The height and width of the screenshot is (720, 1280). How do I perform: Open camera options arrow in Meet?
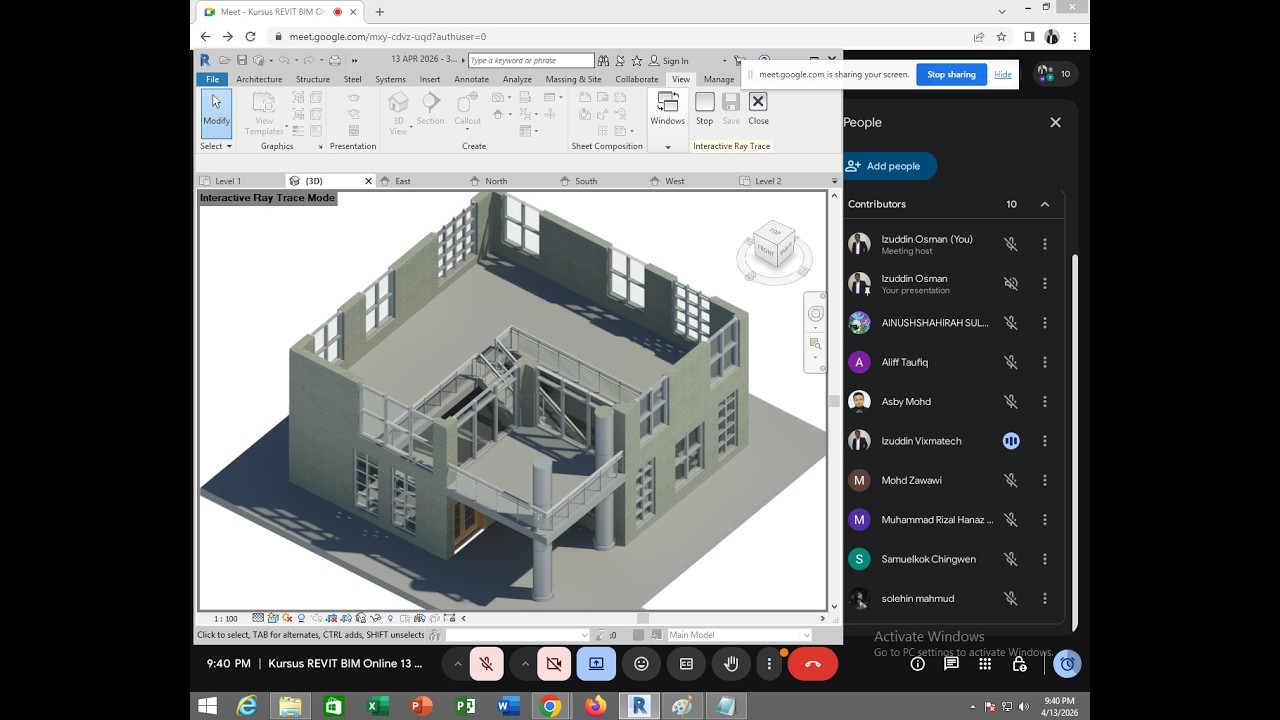click(x=524, y=663)
